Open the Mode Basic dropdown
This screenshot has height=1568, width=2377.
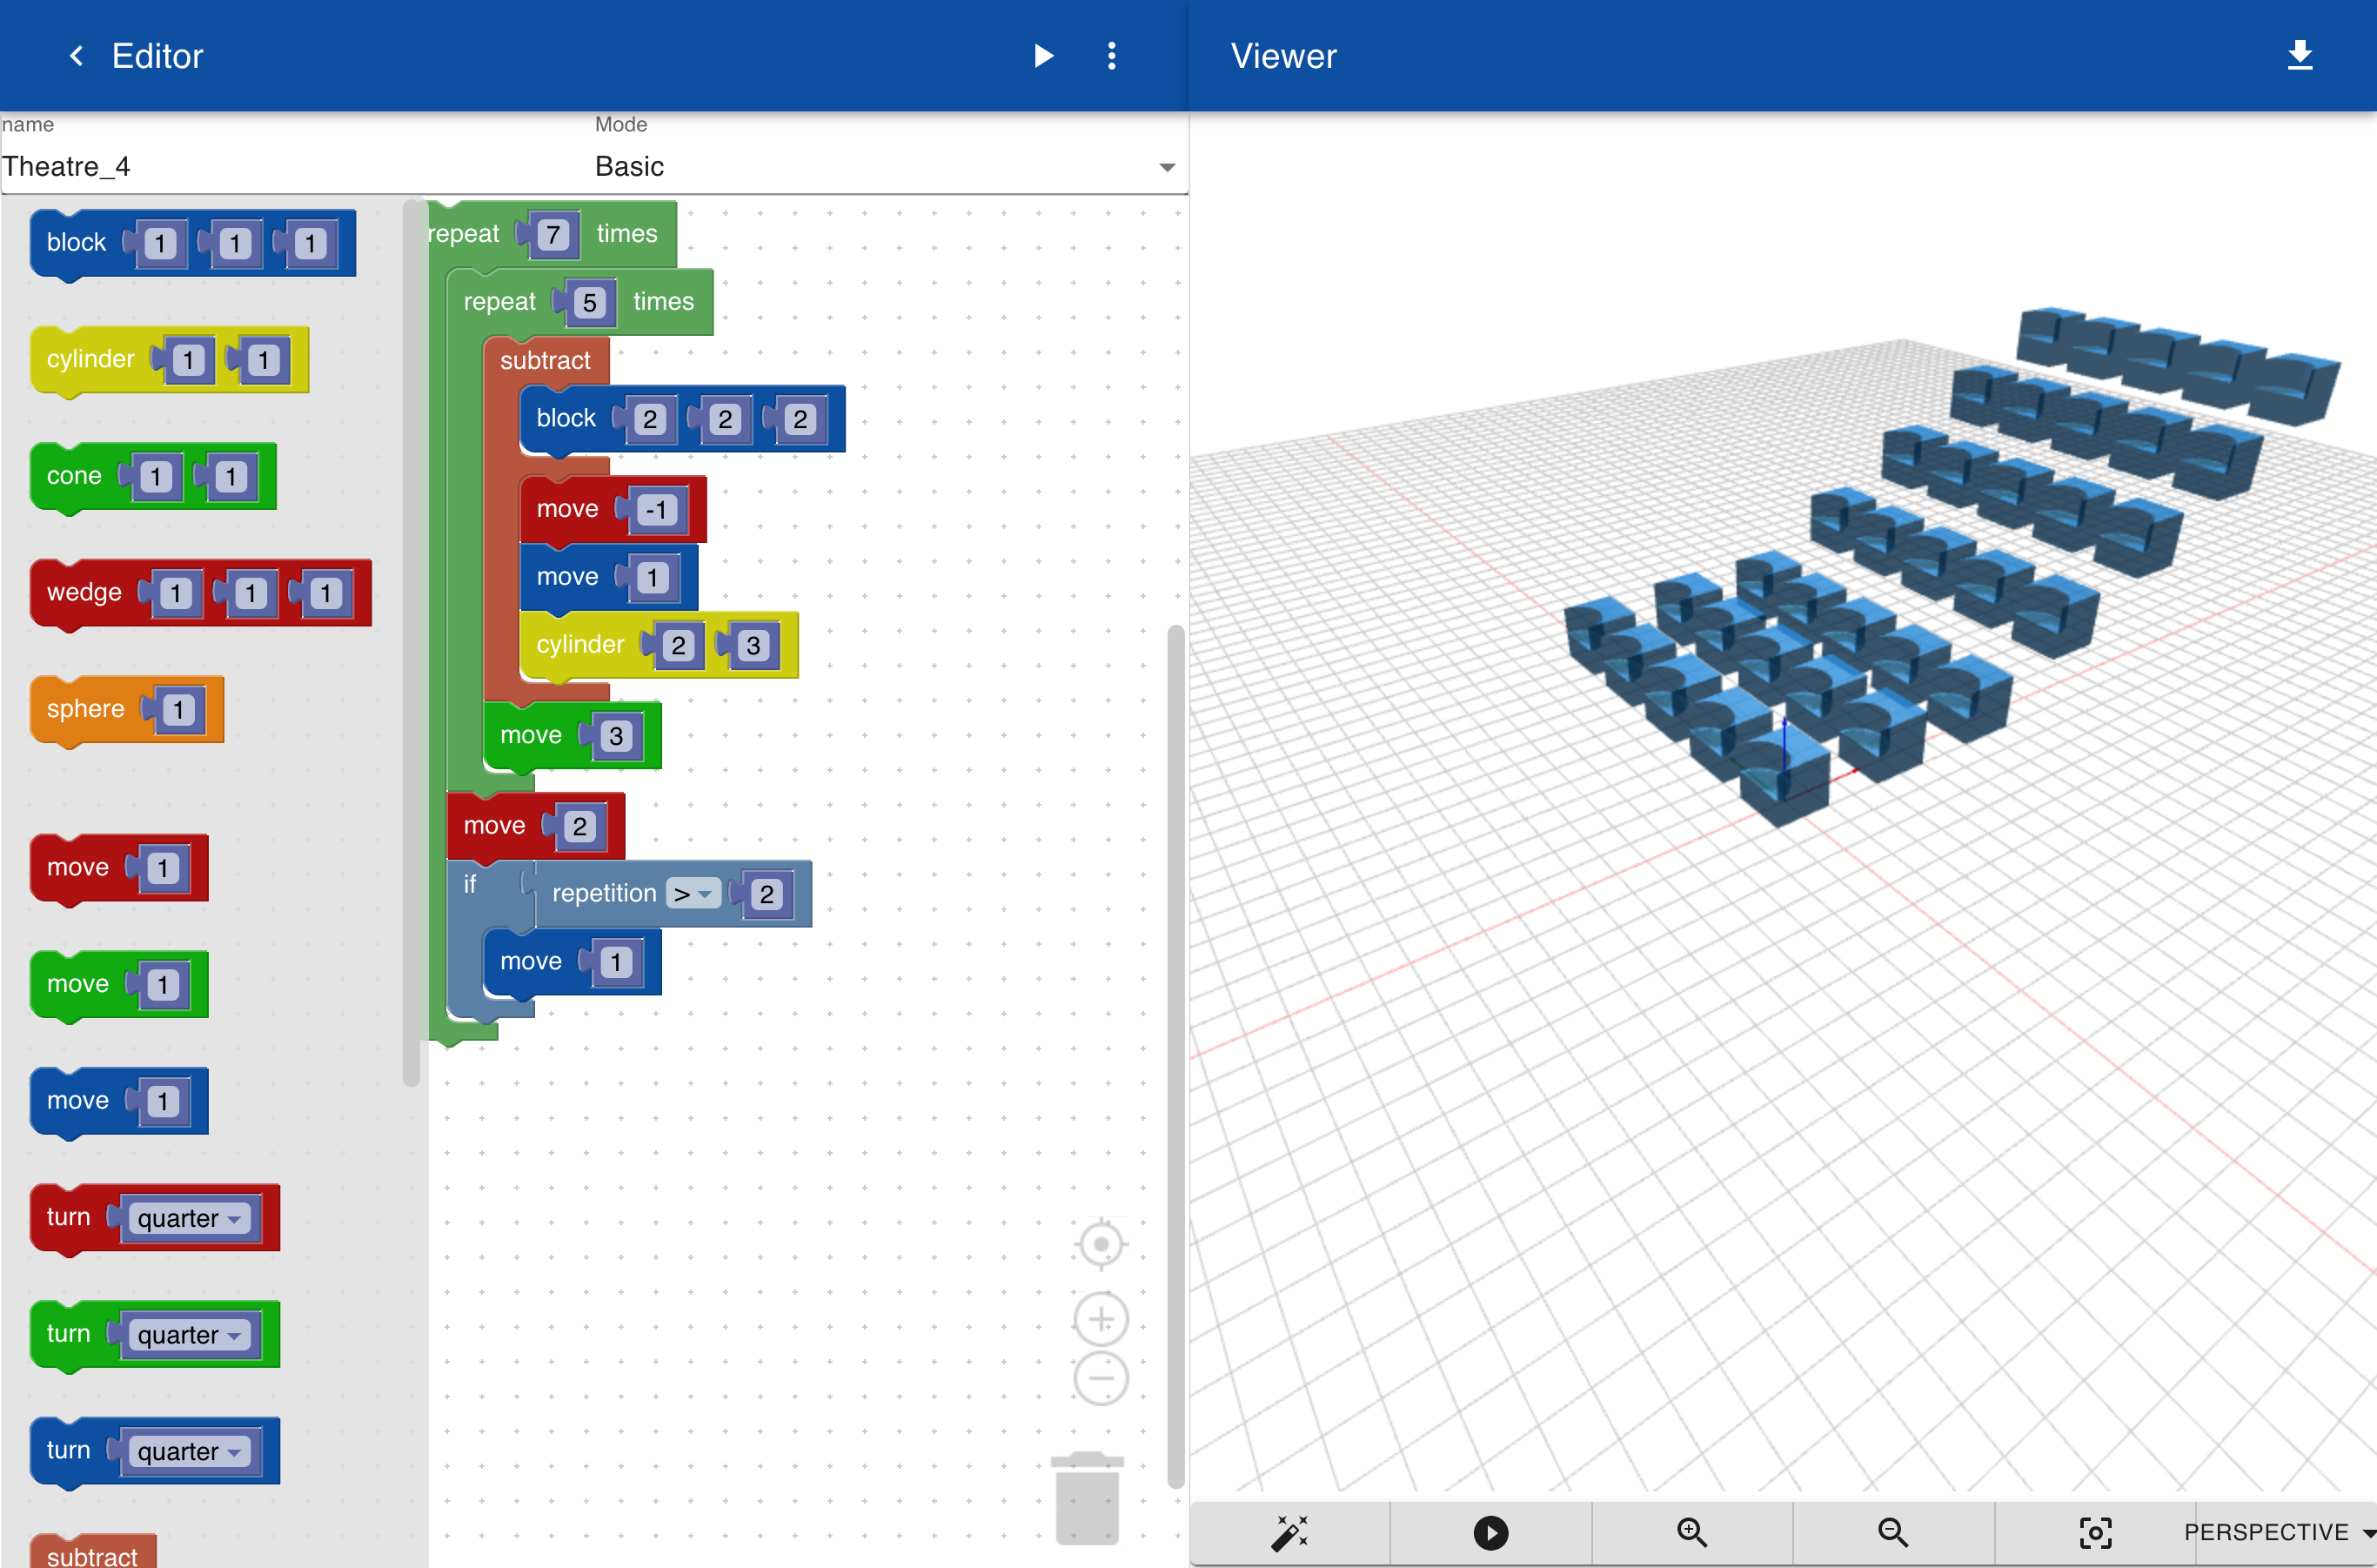click(890, 166)
